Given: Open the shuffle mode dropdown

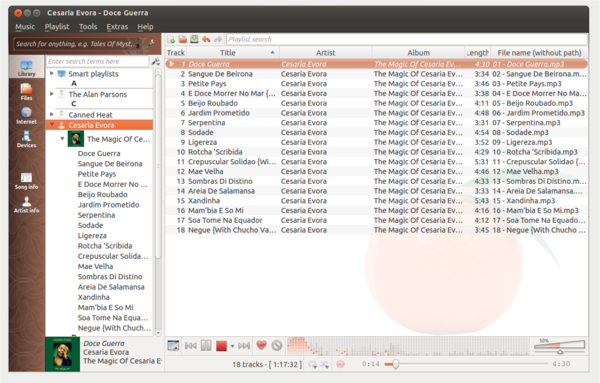Looking at the screenshot, I should [x=324, y=364].
